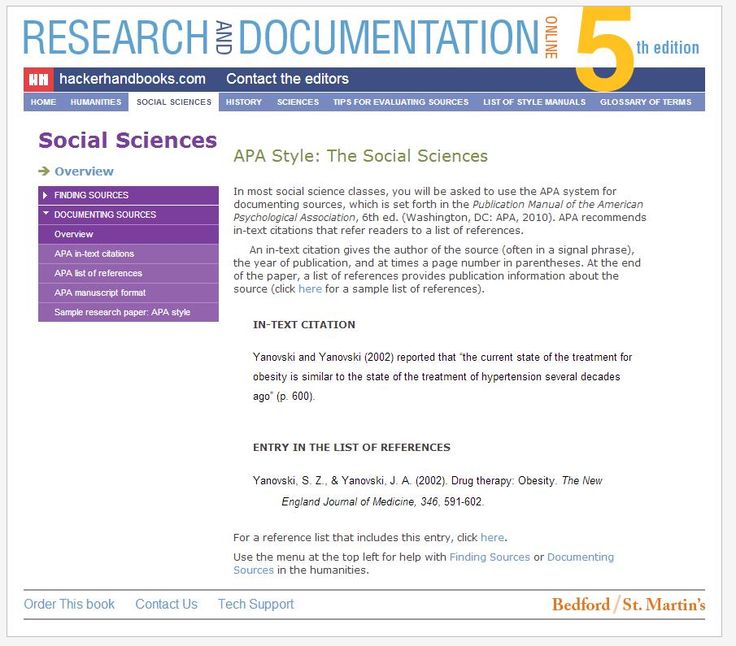Viewport: 736px width, 646px height.
Task: Click Contact Us footer link
Action: [x=166, y=604]
